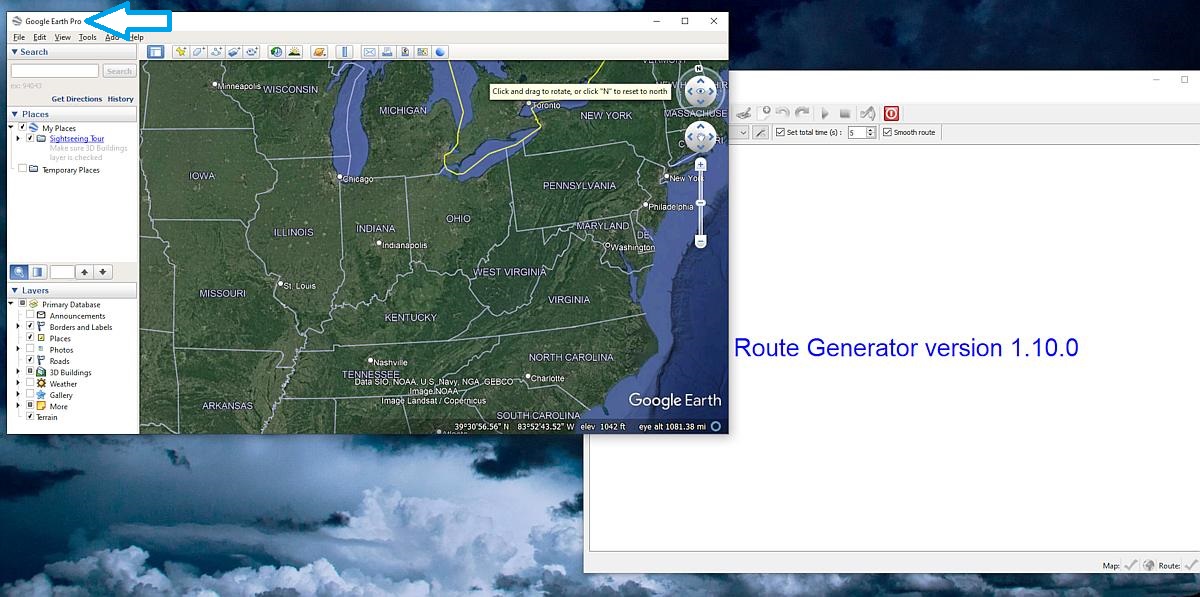Click the Print toolbar icon
Viewport: 1200px width, 597px height.
point(387,52)
